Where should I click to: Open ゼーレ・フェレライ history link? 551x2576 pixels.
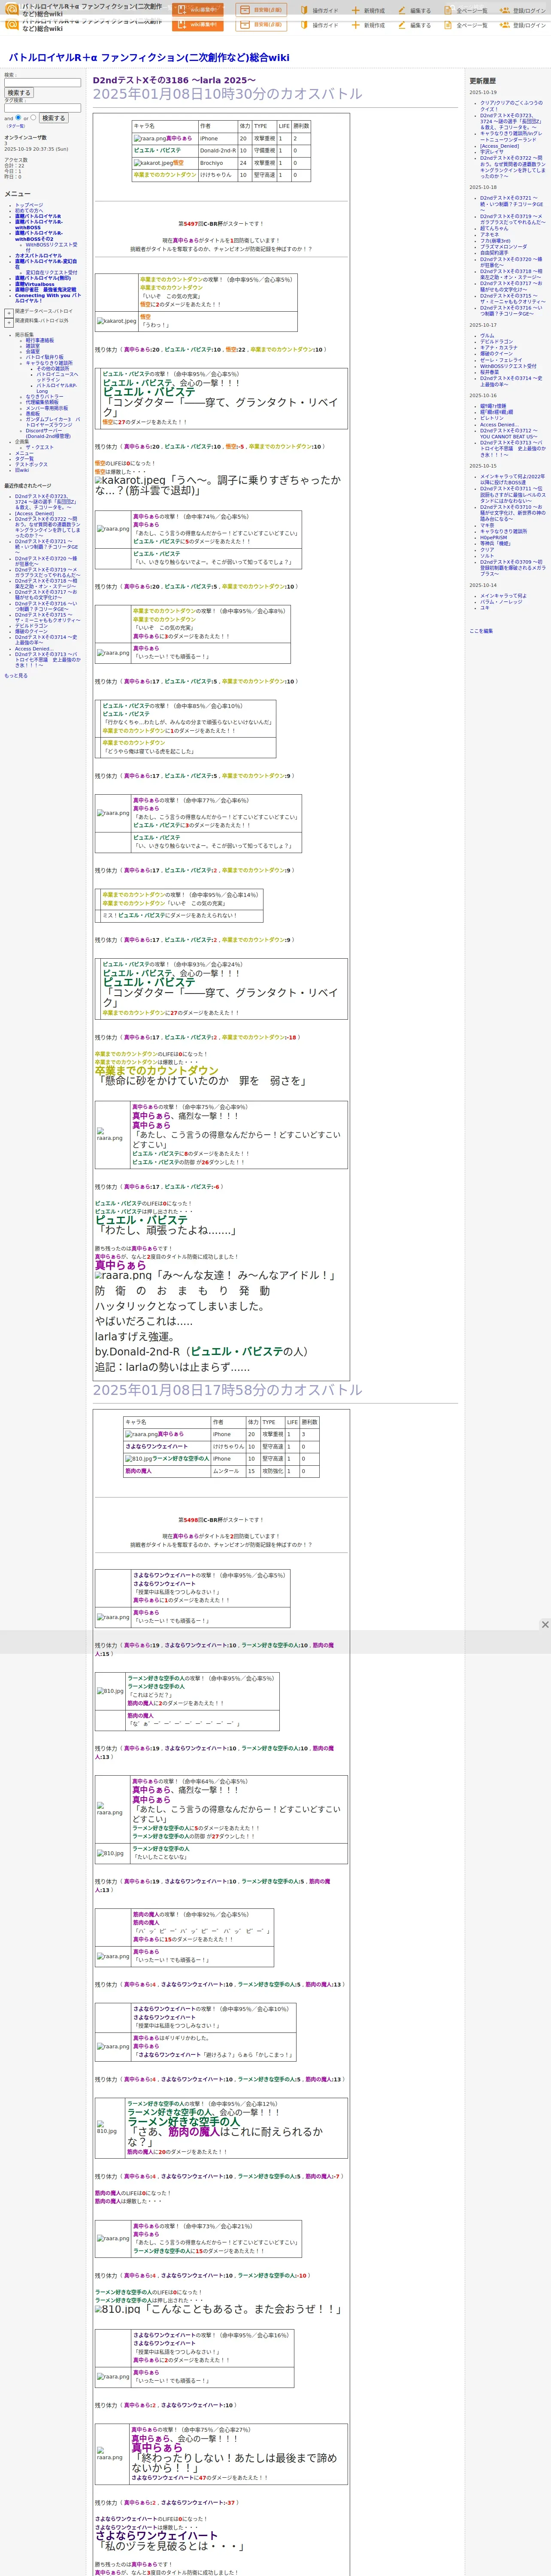point(501,360)
